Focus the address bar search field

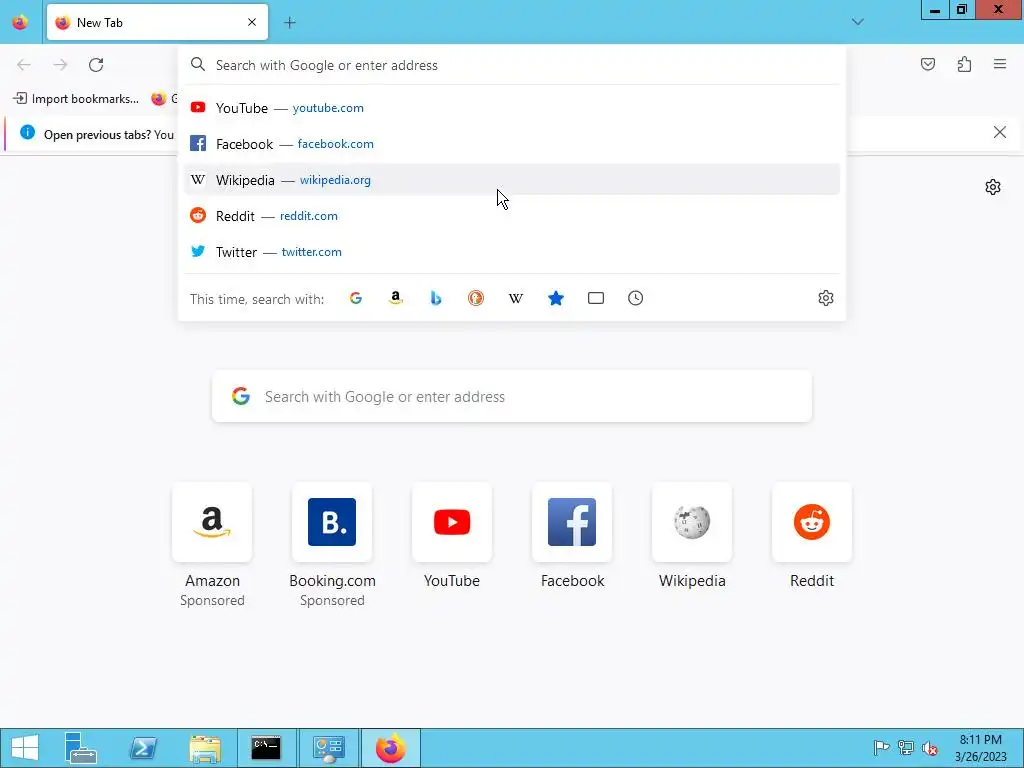512,65
